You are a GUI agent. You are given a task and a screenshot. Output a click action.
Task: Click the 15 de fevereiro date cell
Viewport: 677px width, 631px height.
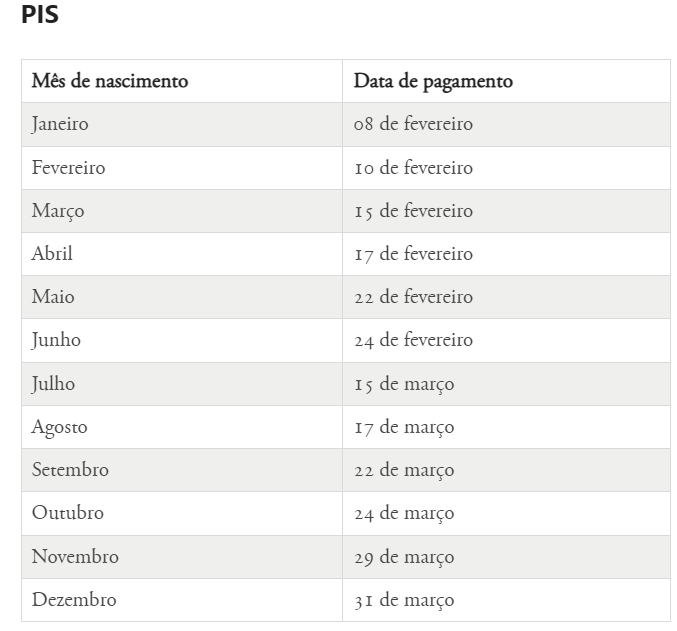[506, 211]
